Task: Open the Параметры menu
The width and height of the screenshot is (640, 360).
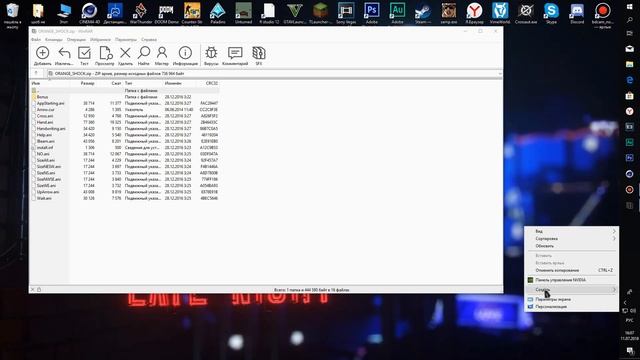Action: pos(126,40)
